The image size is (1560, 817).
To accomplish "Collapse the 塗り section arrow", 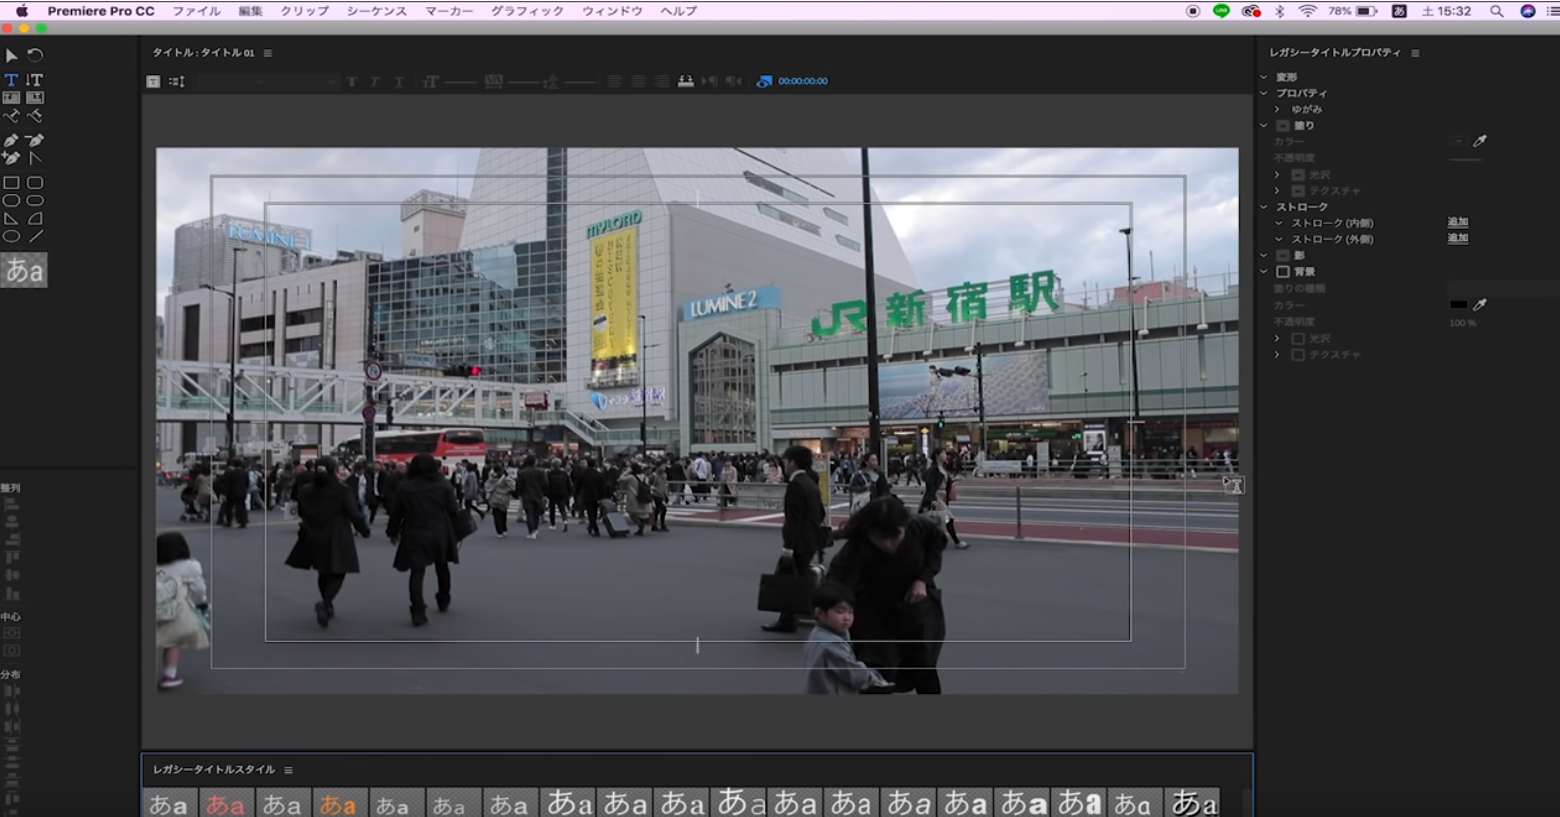I will 1264,126.
